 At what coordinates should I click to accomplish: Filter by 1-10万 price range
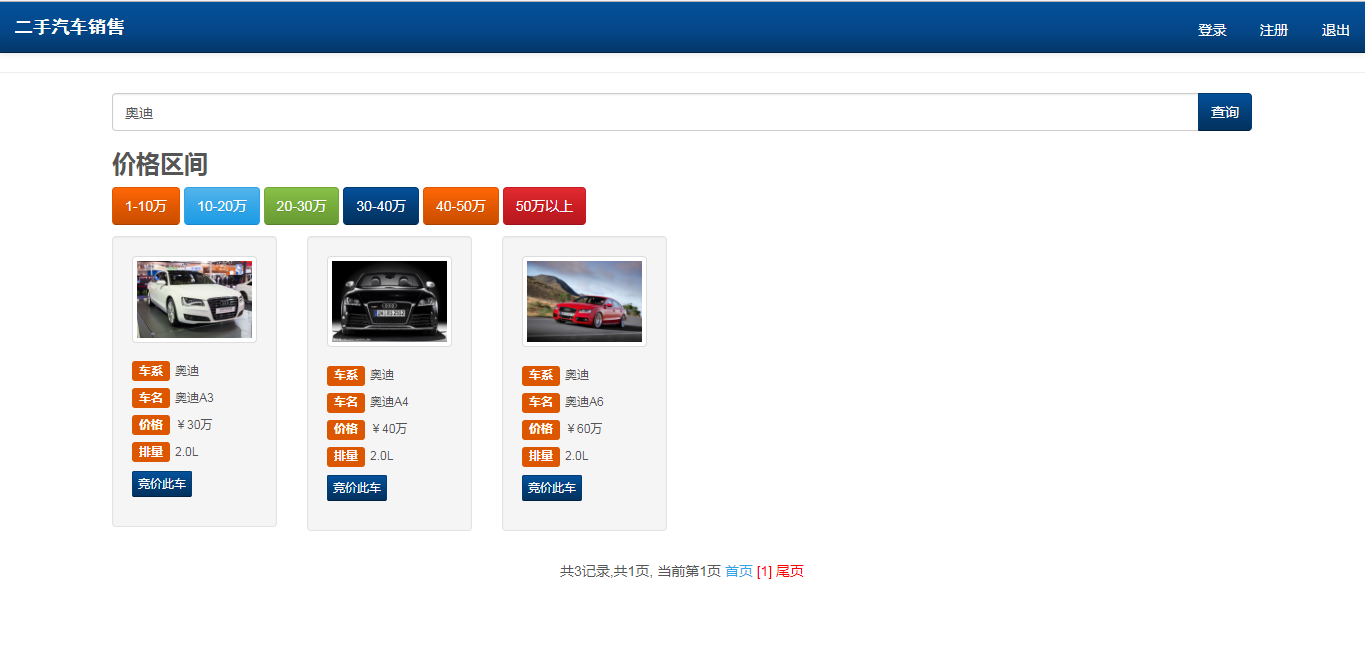146,206
